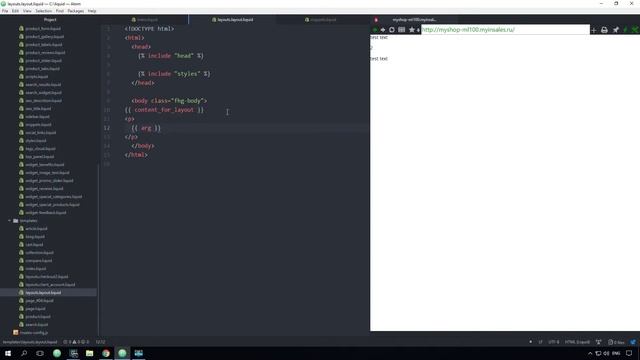Screen dimensions: 640x360
Task: Click the red icon on the preview tab
Action: 376,20
